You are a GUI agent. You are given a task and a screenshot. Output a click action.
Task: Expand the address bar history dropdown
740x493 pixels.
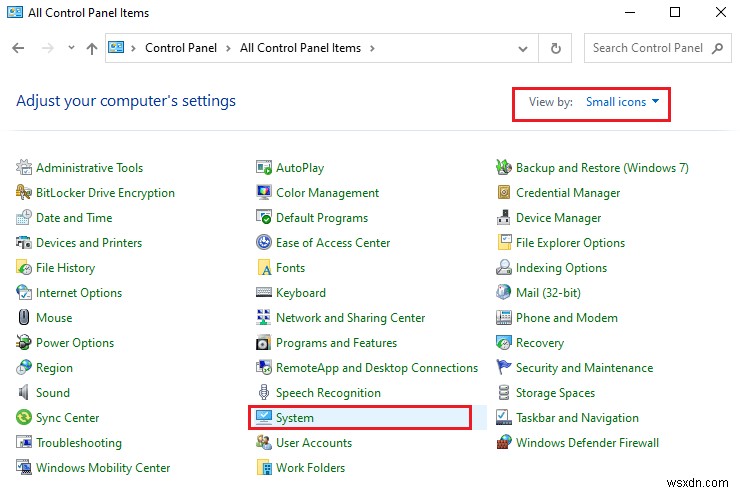click(x=524, y=48)
